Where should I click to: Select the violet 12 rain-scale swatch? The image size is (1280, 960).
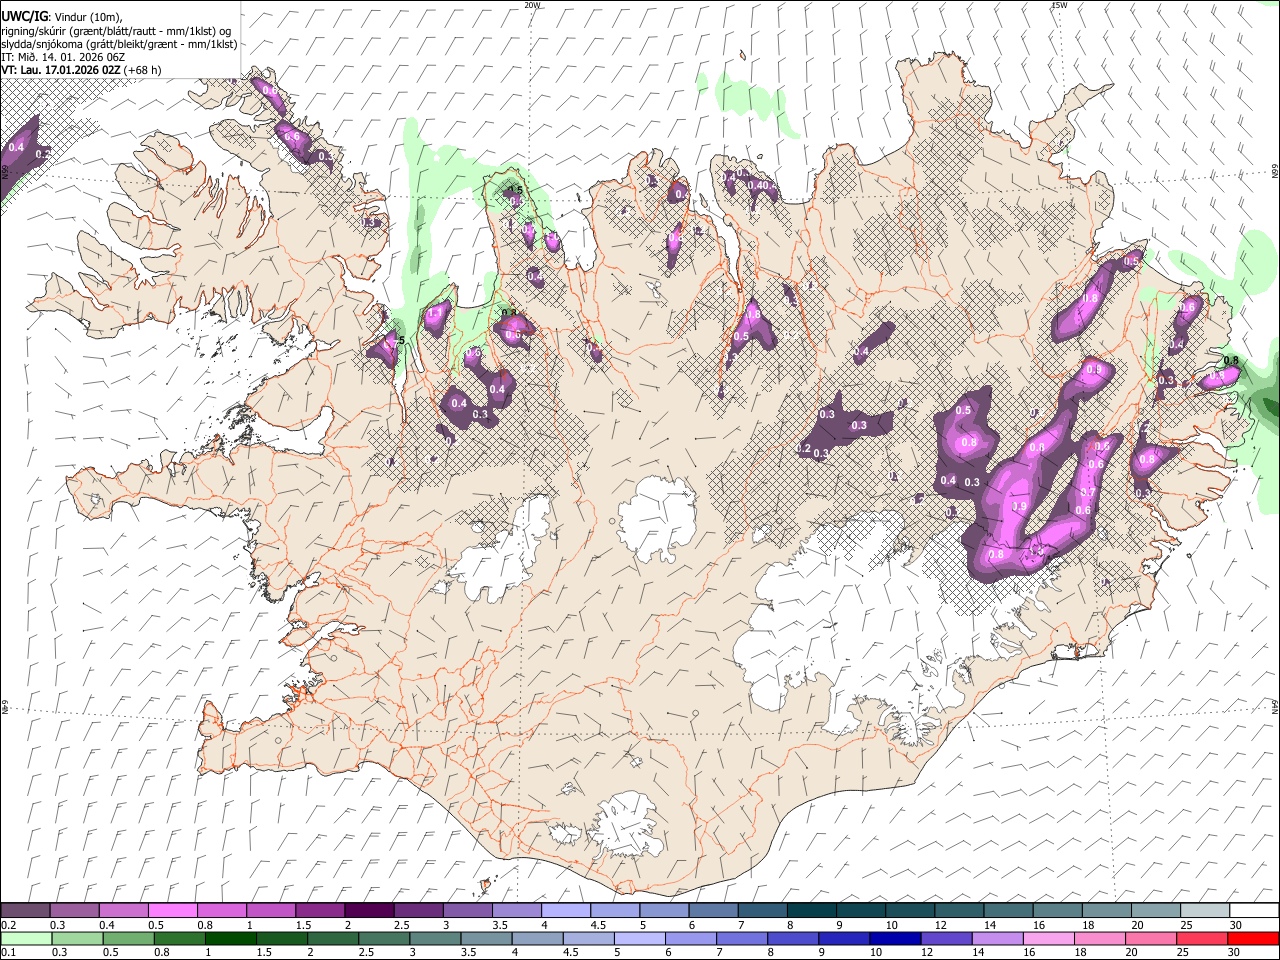[x=946, y=939]
